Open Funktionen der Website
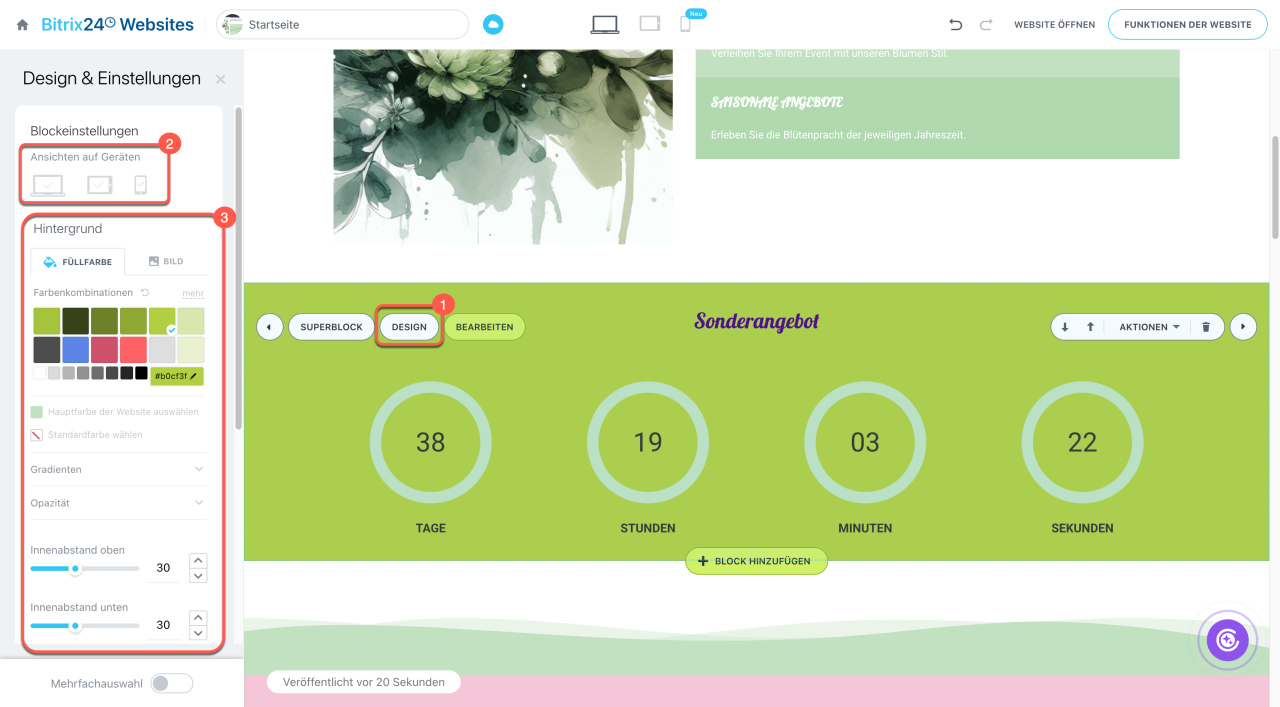 [1187, 25]
